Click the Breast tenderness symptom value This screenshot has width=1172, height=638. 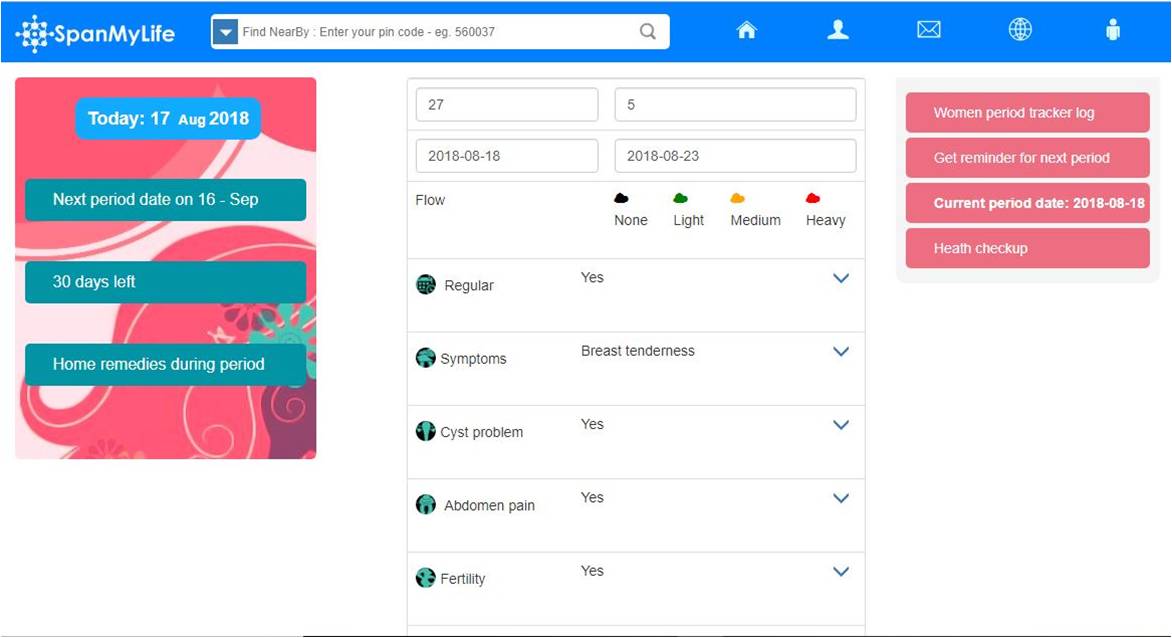(x=638, y=350)
